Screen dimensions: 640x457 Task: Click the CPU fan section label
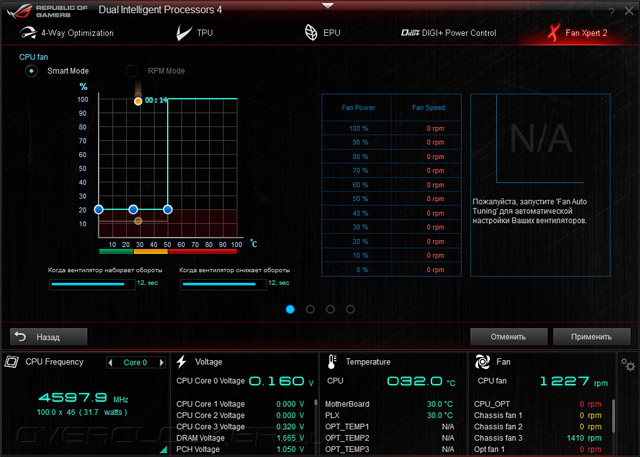[x=33, y=57]
